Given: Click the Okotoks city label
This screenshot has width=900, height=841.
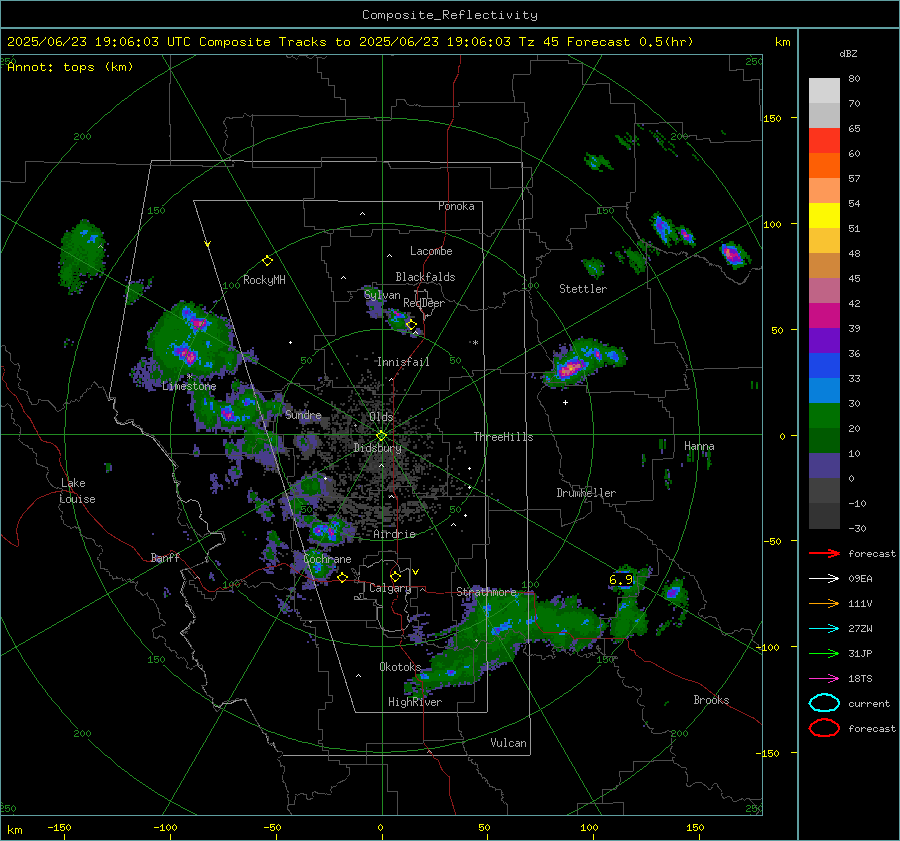Looking at the screenshot, I should click(x=400, y=667).
